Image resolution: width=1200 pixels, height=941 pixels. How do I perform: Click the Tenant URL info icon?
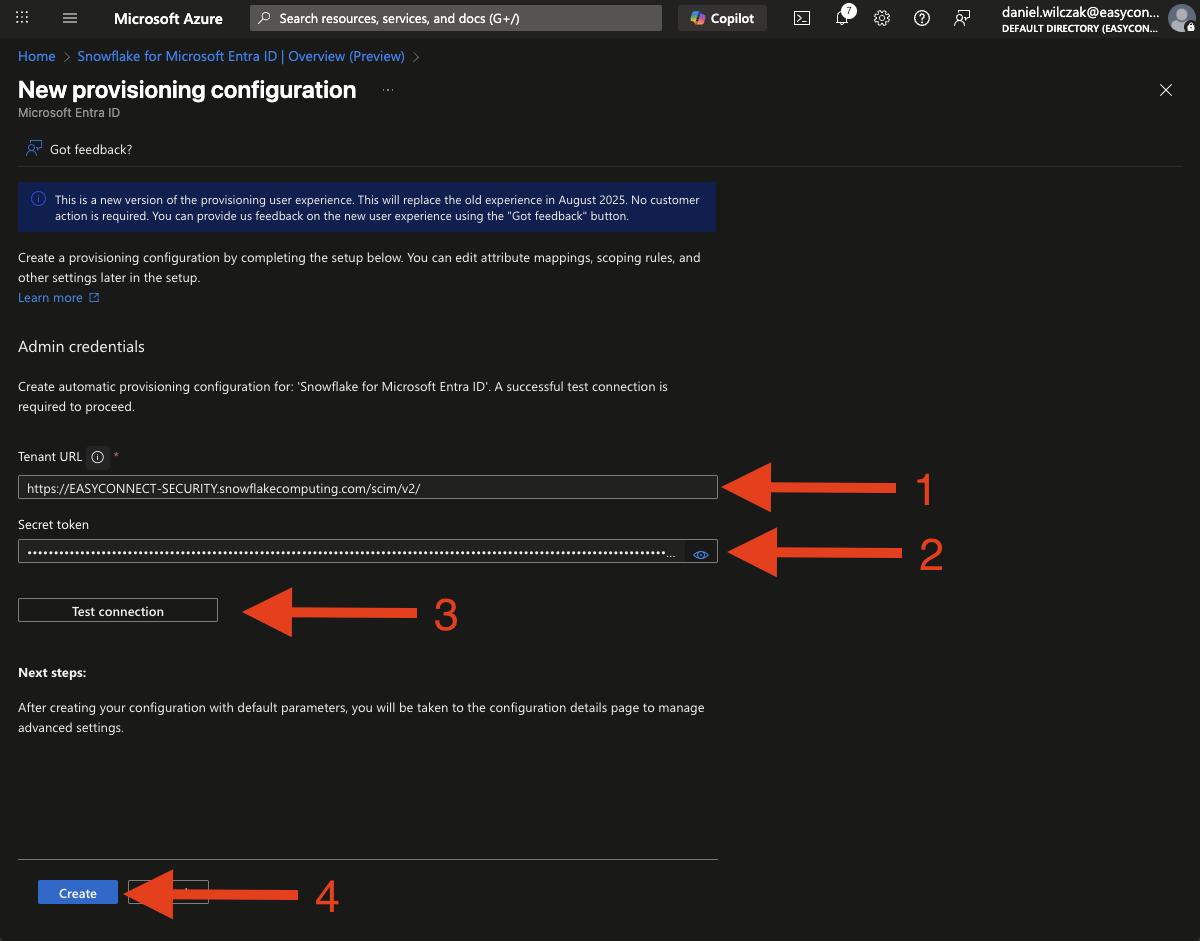[98, 457]
